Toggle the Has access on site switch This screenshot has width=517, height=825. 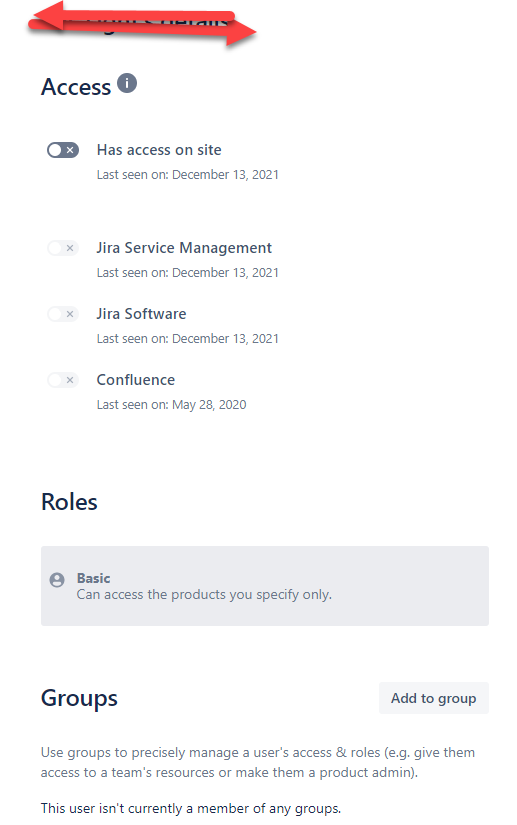(63, 150)
